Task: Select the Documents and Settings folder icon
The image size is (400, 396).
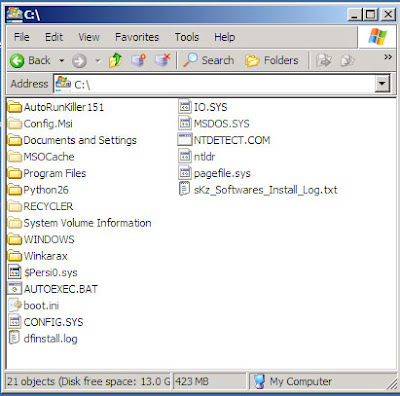Action: 15,140
